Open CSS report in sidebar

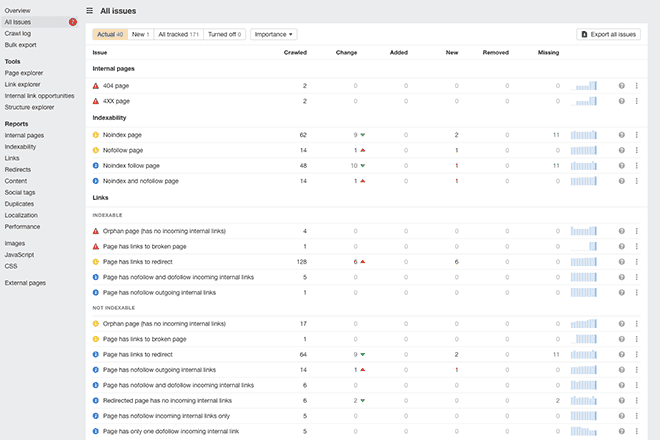11,266
